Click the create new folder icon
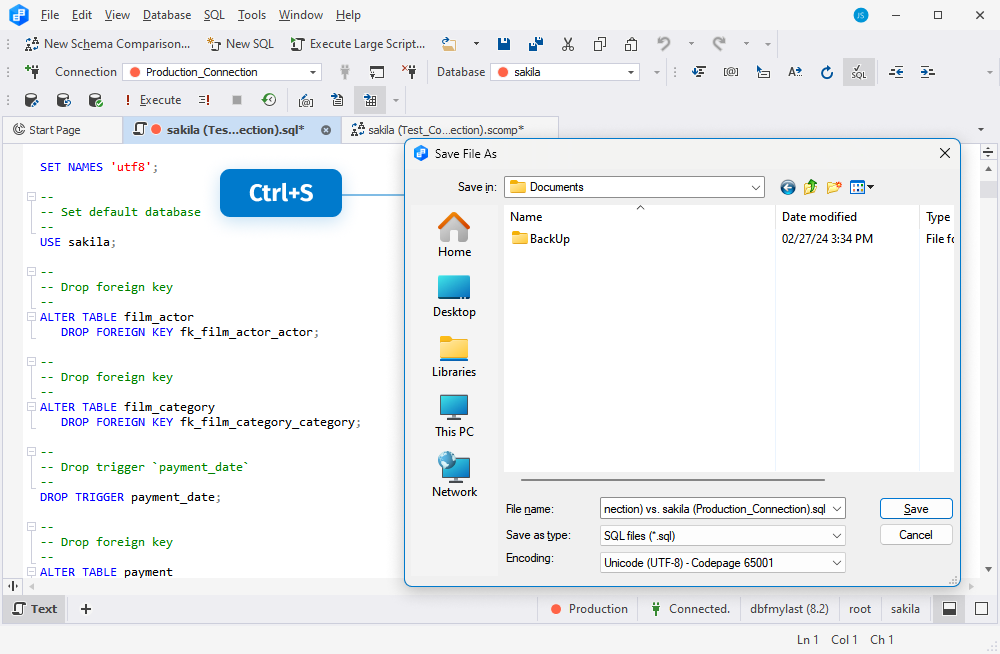This screenshot has height=654, width=1000. (x=834, y=187)
